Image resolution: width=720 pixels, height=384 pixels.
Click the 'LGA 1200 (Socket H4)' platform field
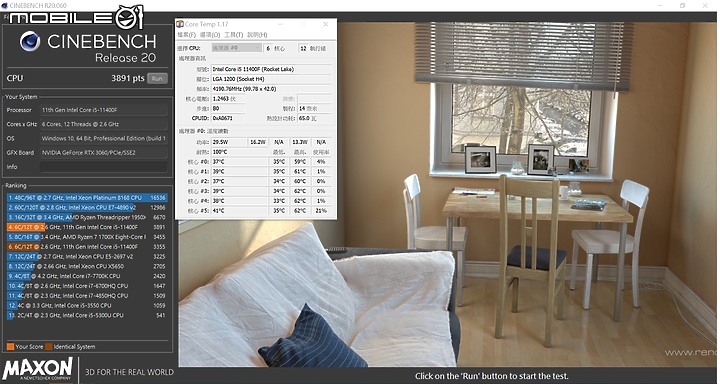271,79
